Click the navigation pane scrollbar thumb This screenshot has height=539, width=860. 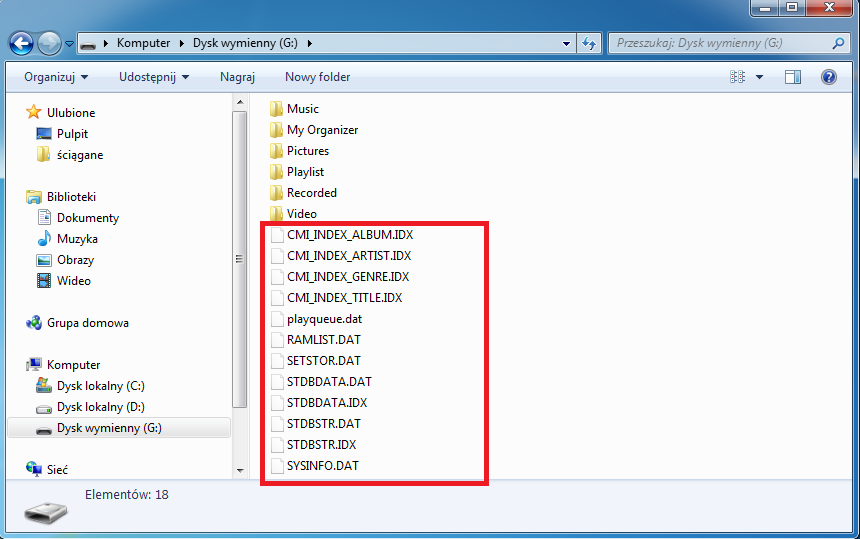tap(240, 259)
